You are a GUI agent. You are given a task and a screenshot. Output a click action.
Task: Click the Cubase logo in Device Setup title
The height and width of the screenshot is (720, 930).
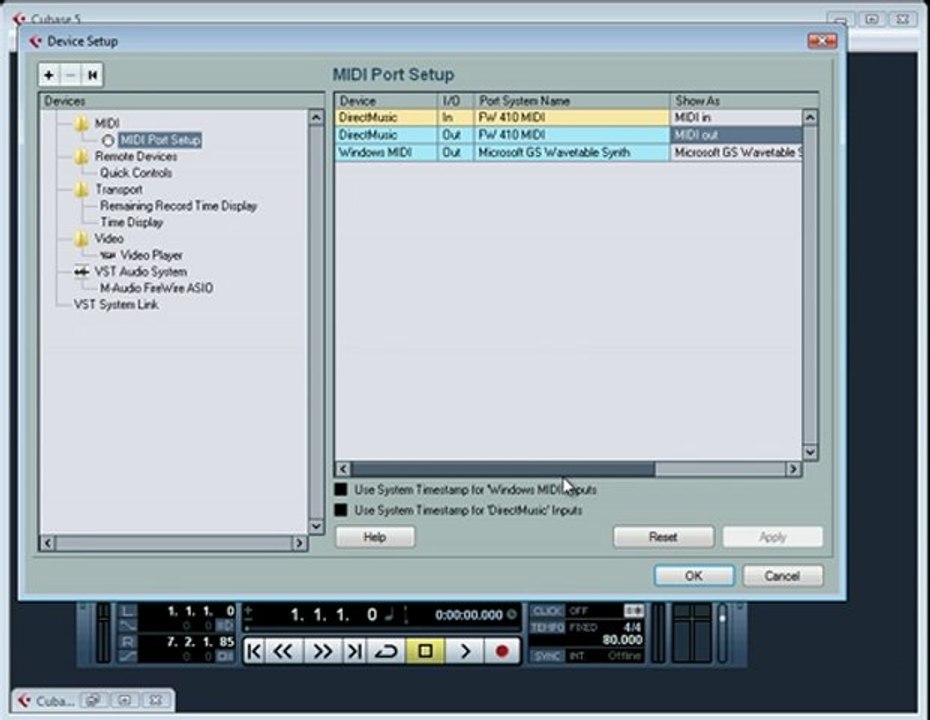pos(35,41)
